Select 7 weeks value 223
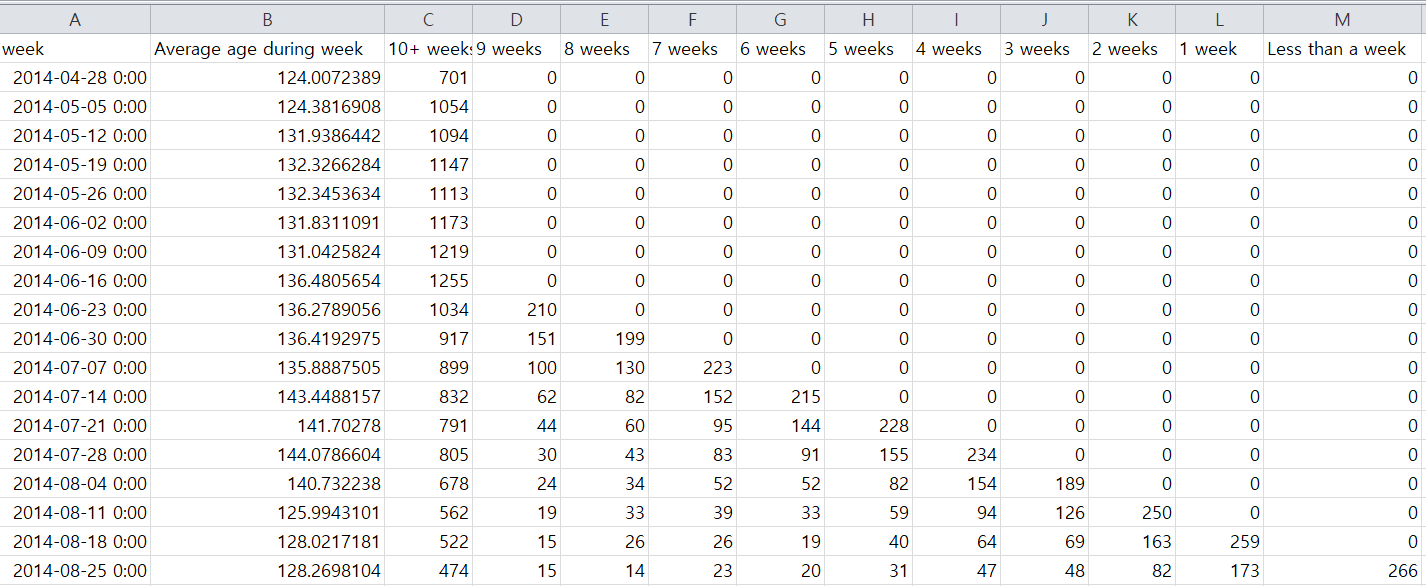 click(692, 367)
